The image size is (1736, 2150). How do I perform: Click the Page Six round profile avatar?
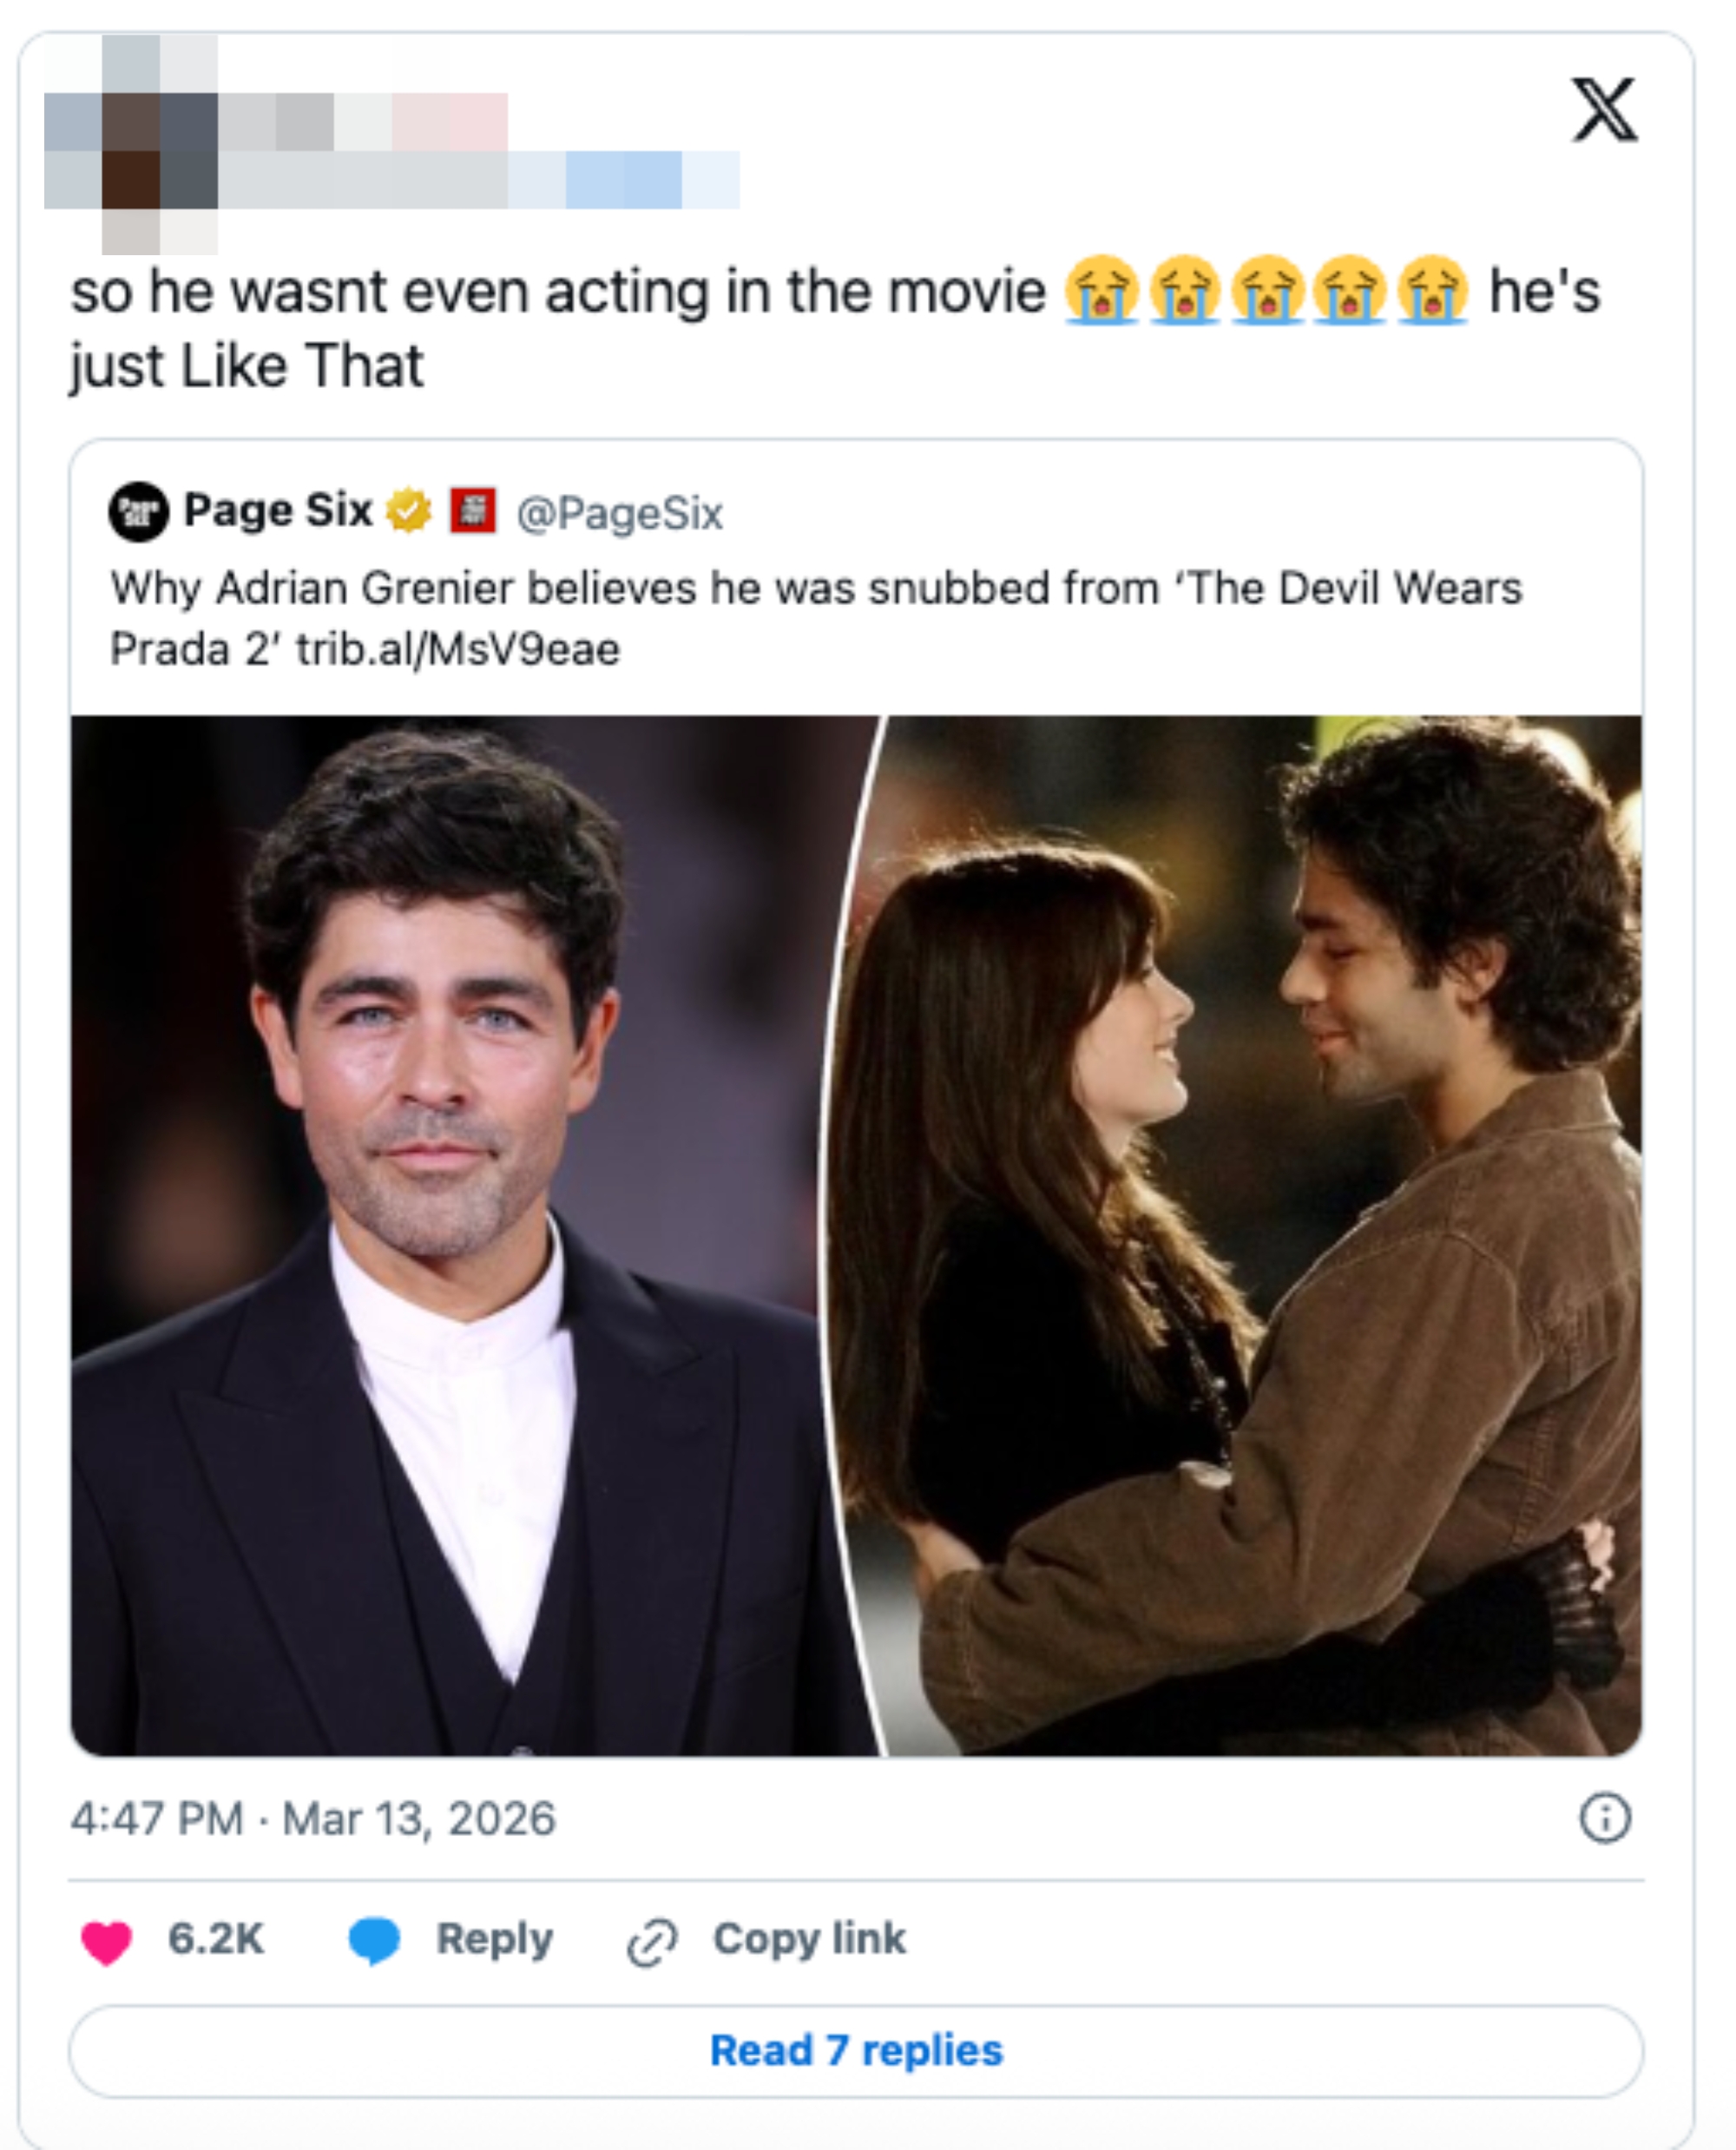(x=138, y=512)
